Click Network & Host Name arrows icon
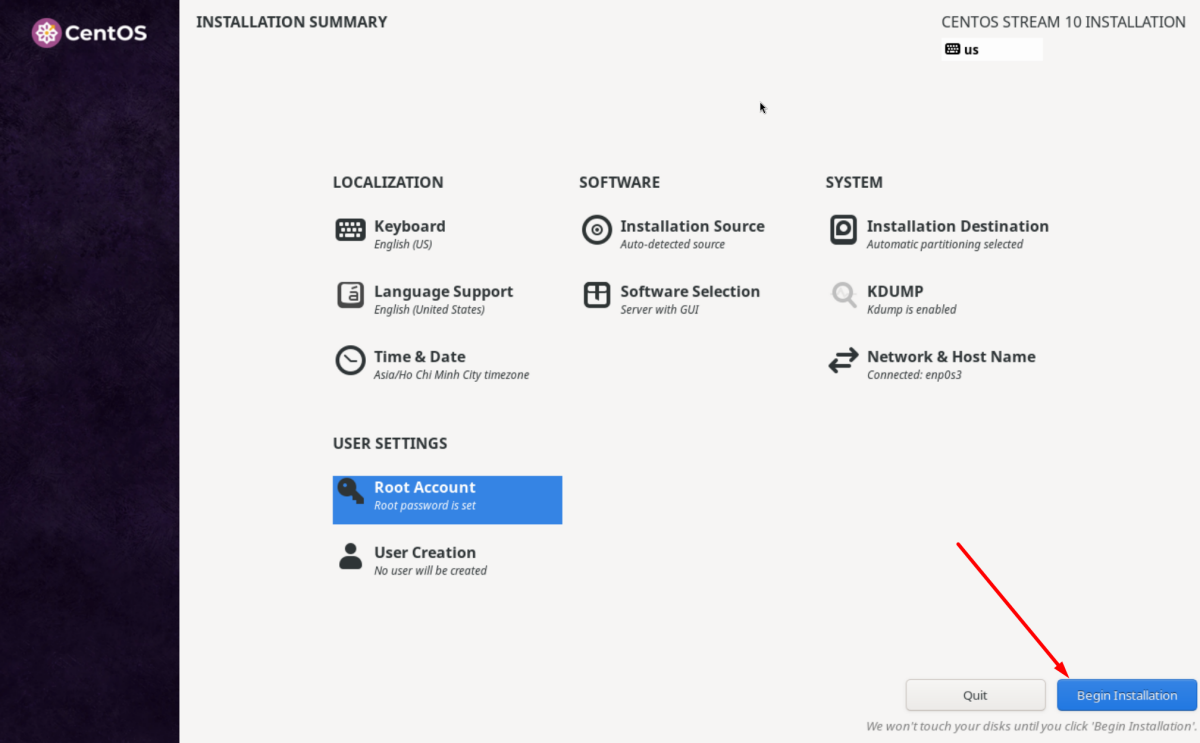Screen dimensions: 1200x743 coord(843,361)
